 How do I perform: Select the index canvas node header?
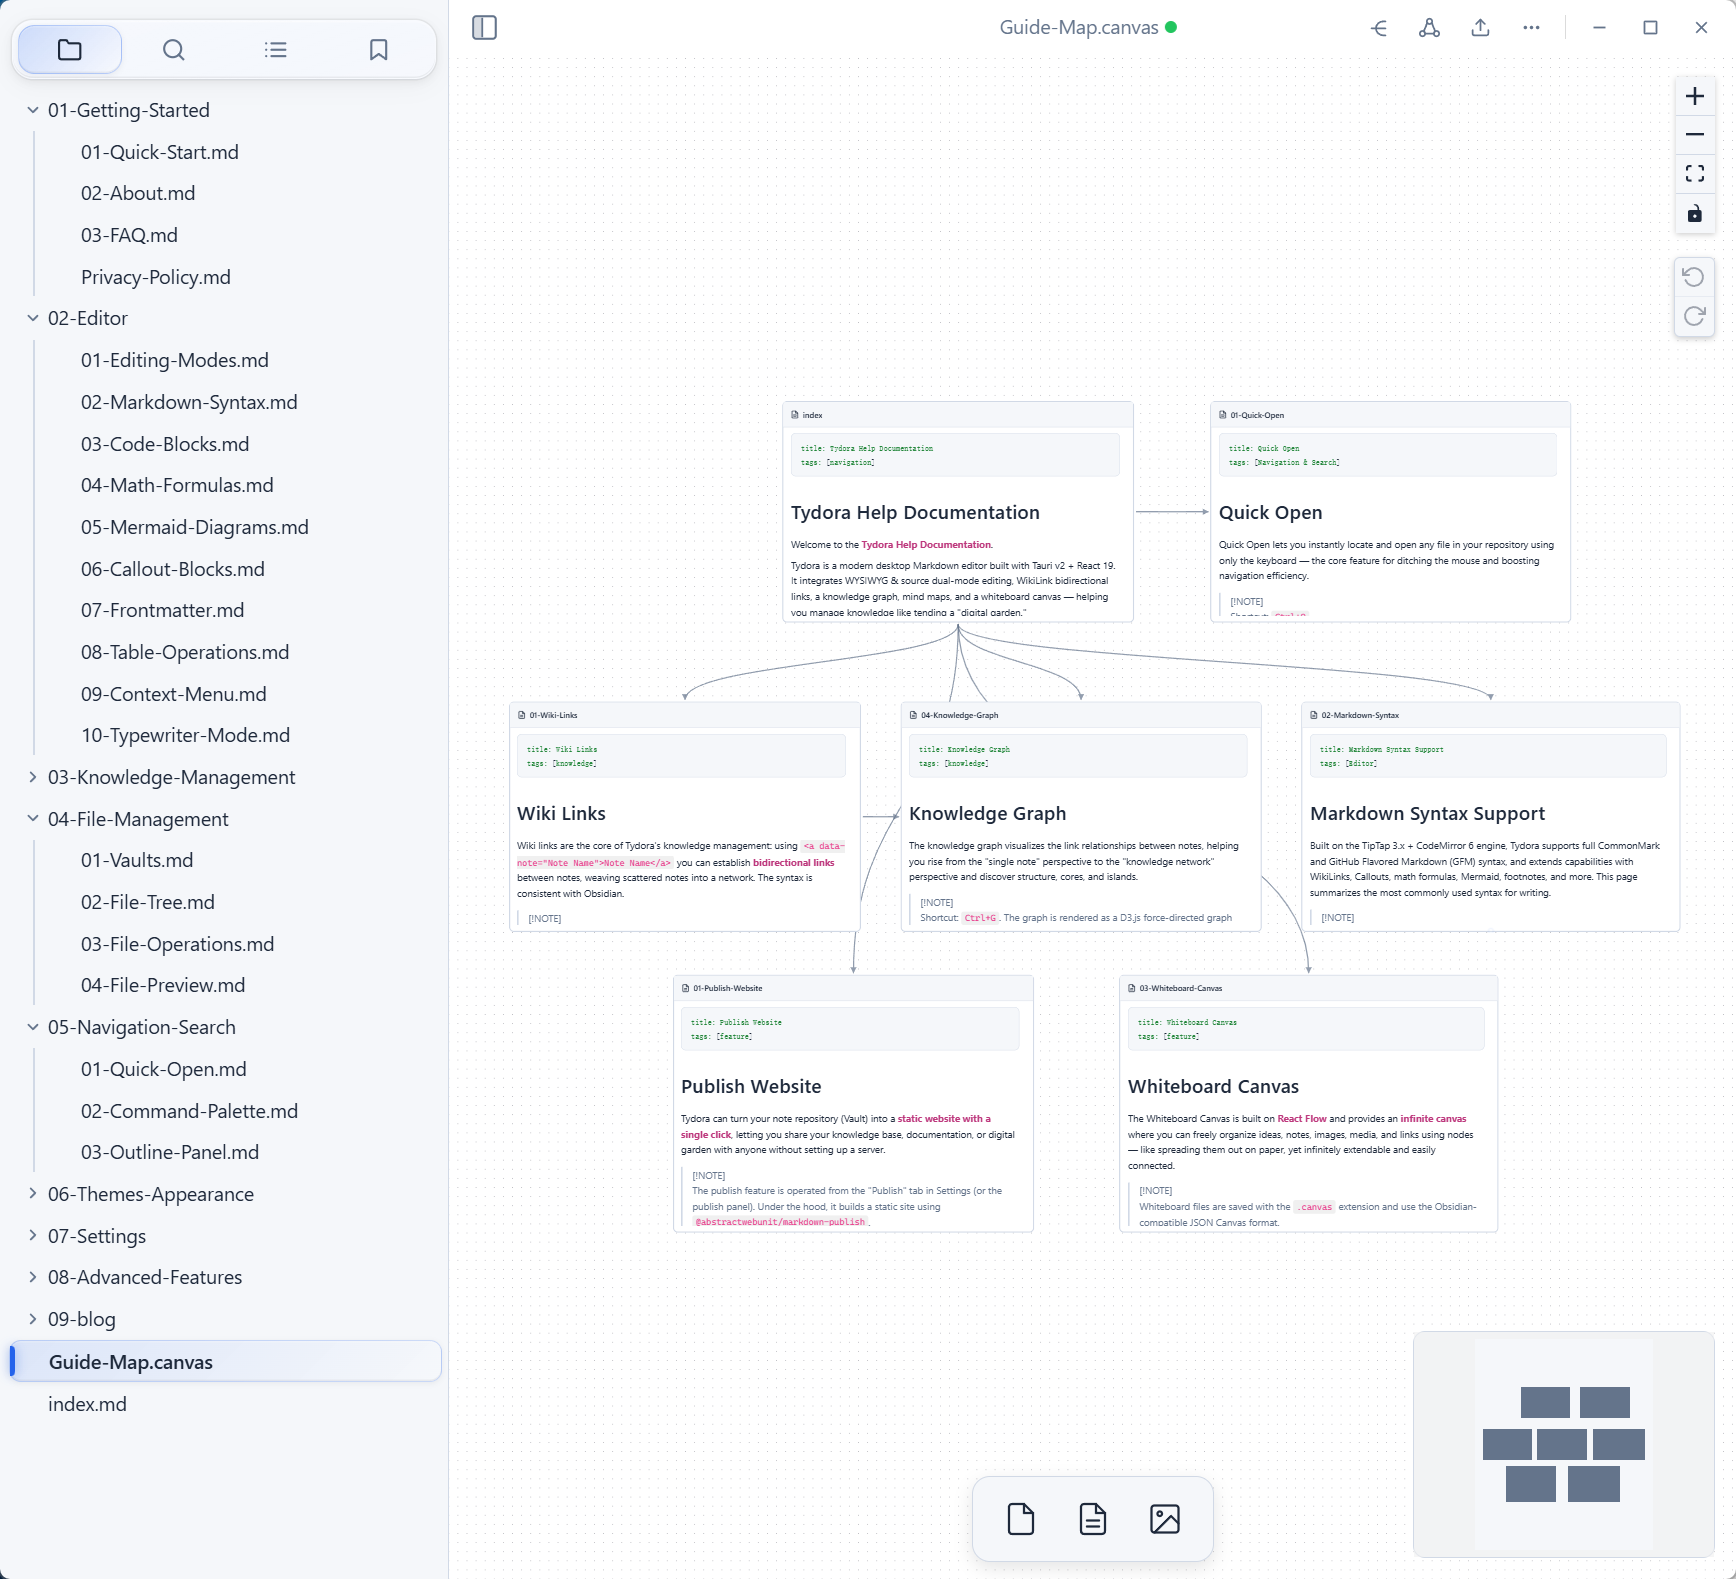pyautogui.click(x=958, y=415)
